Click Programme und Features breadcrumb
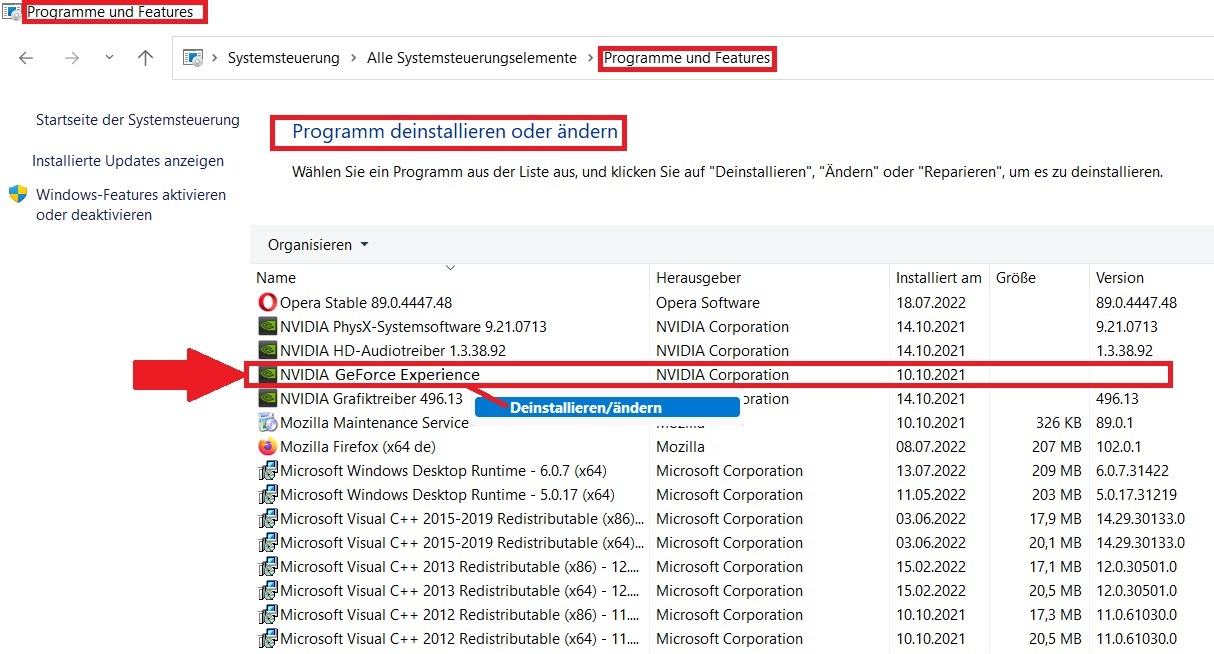This screenshot has width=1214, height=654. pos(687,58)
